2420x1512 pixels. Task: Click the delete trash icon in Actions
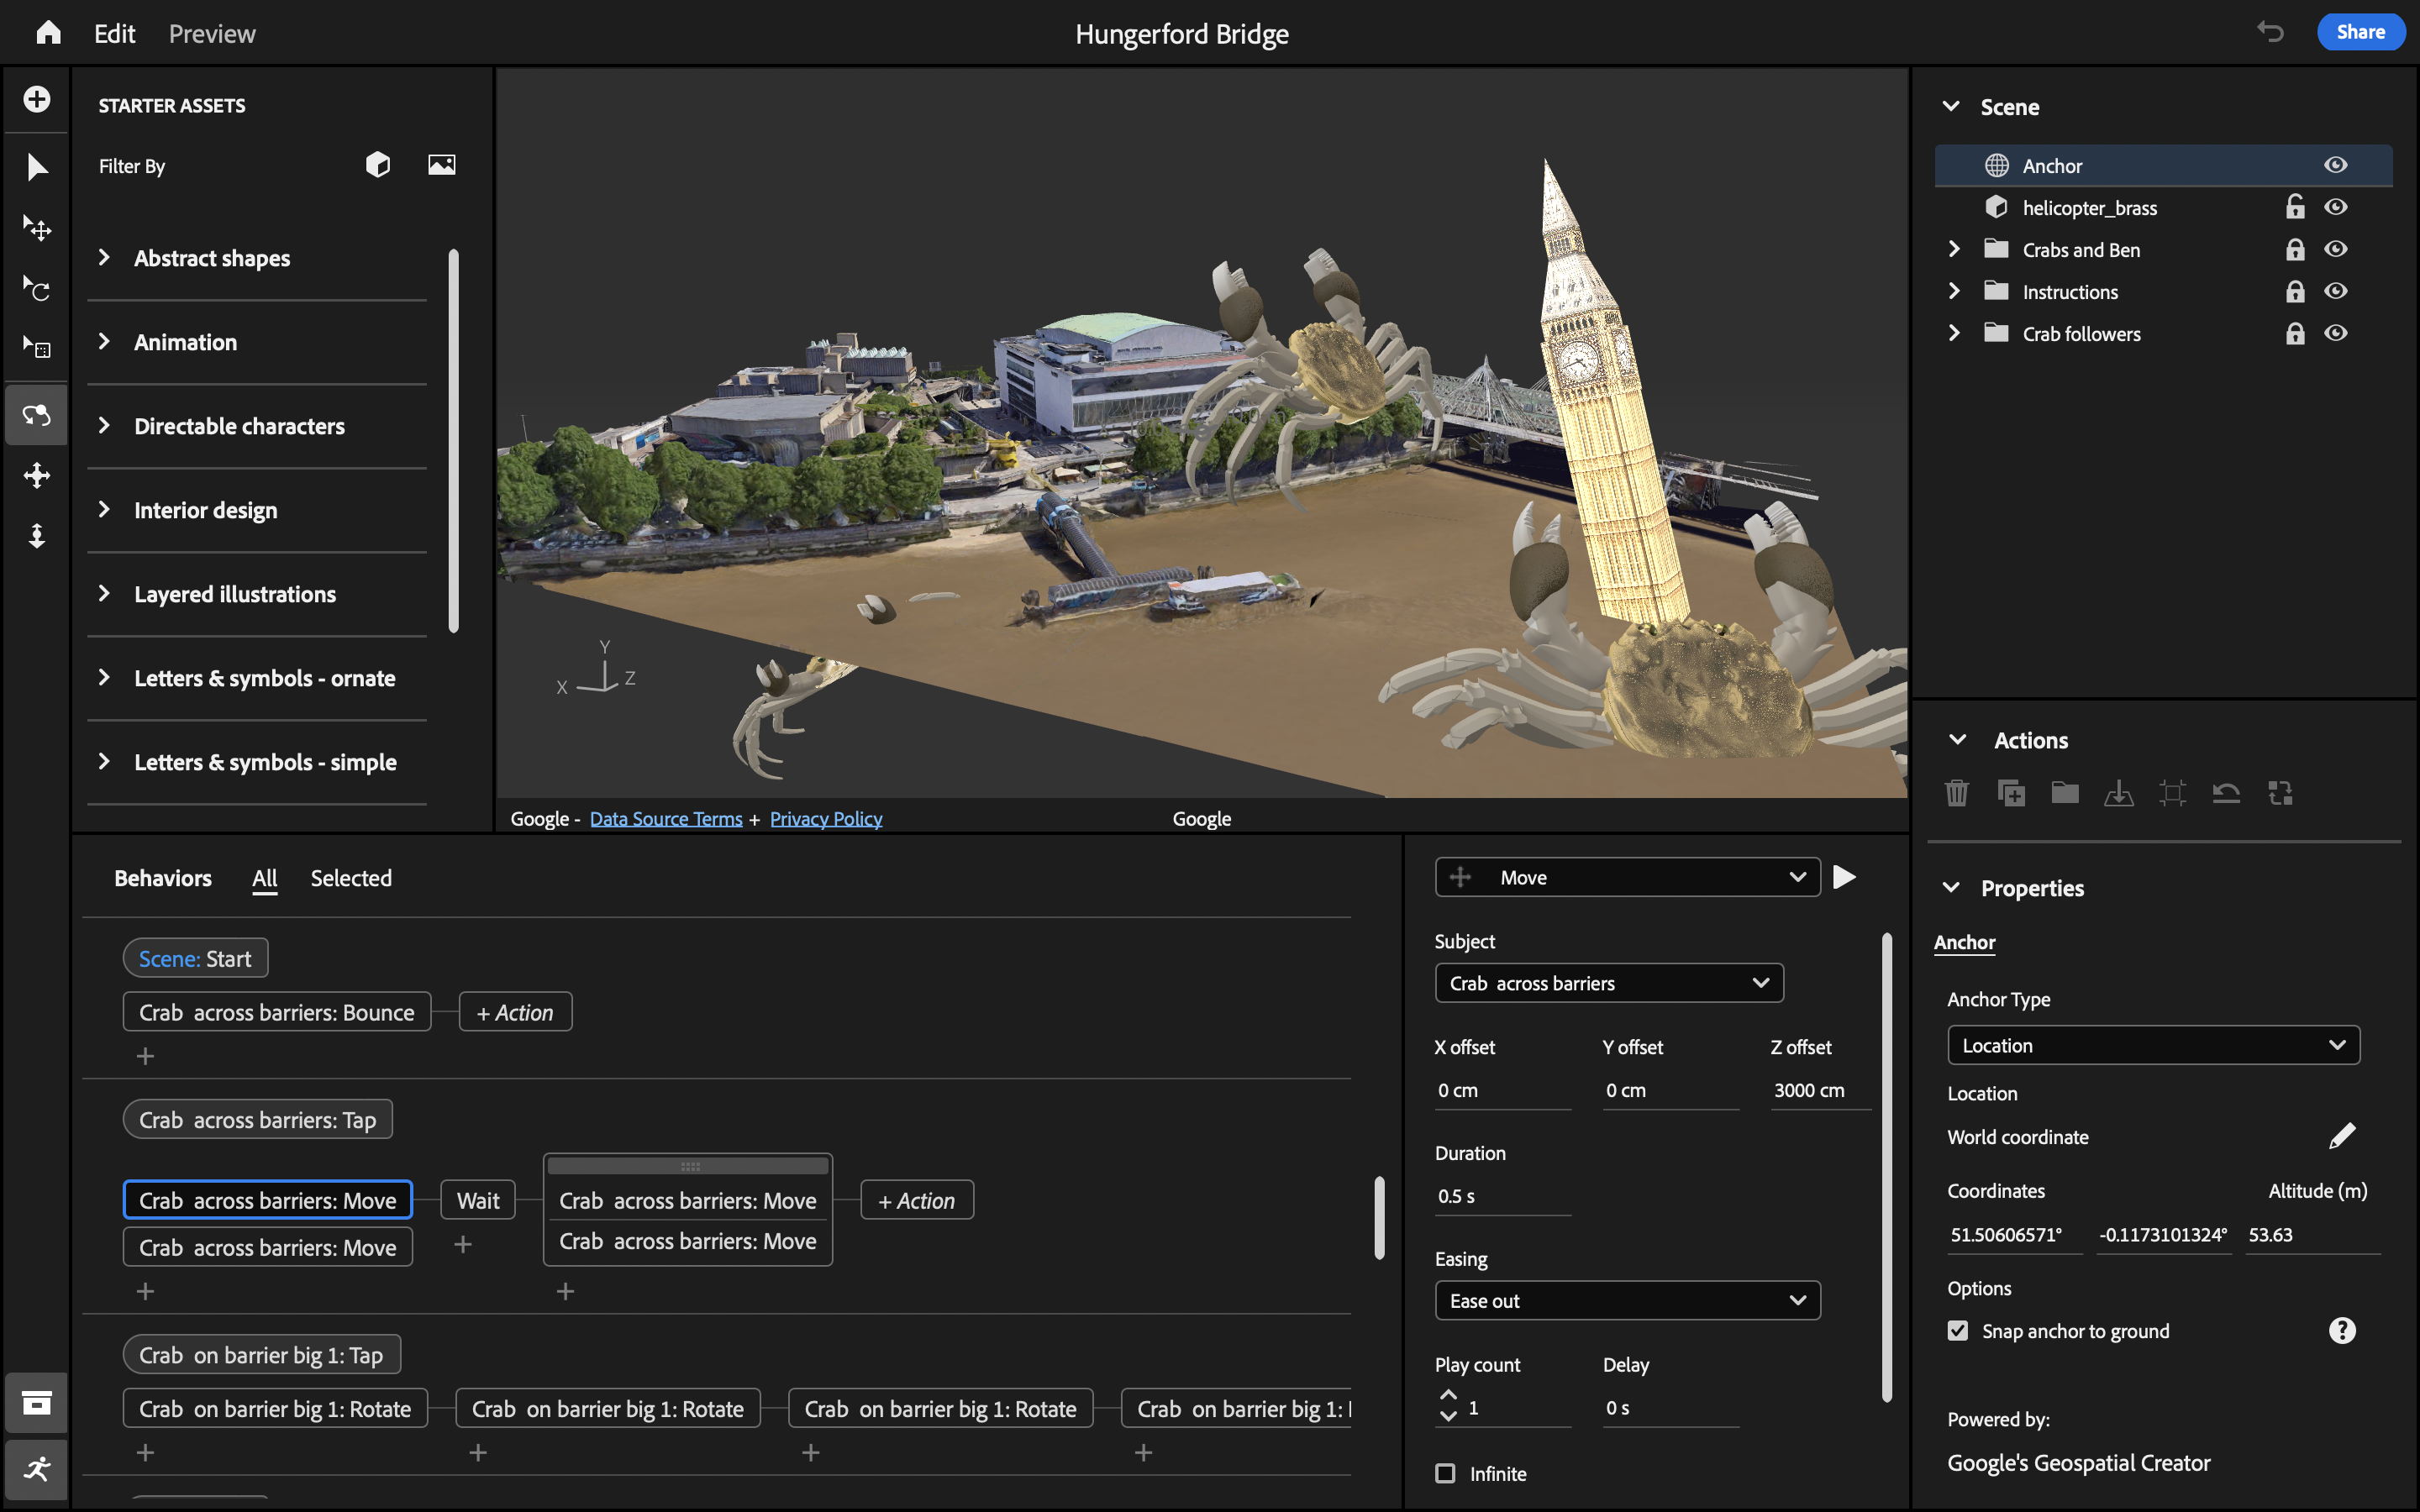coord(1957,793)
